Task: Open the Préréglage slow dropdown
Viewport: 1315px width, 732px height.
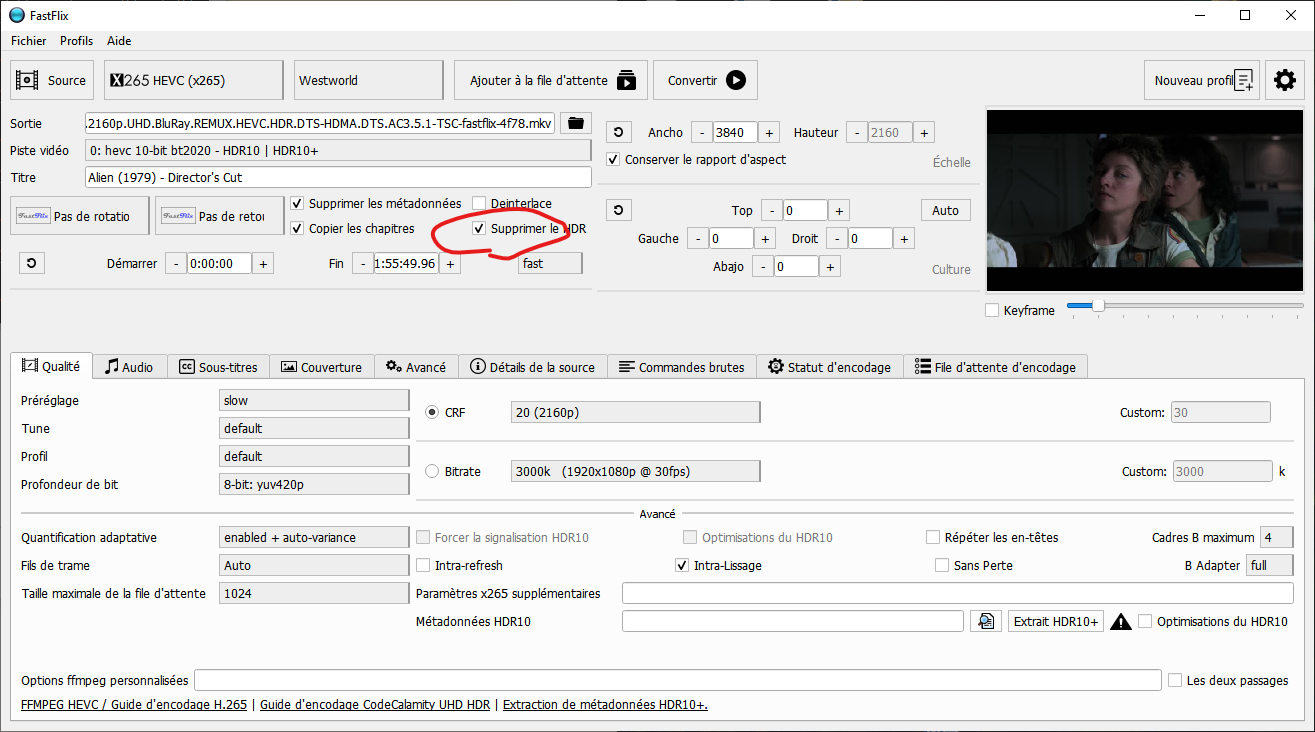Action: [x=314, y=400]
